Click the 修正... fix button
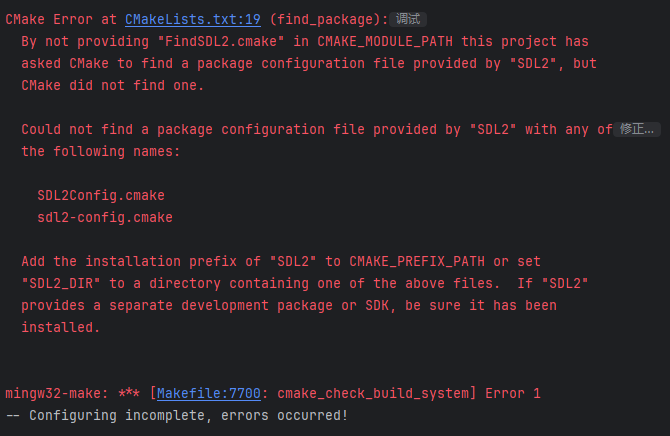This screenshot has width=670, height=436. [x=637, y=129]
